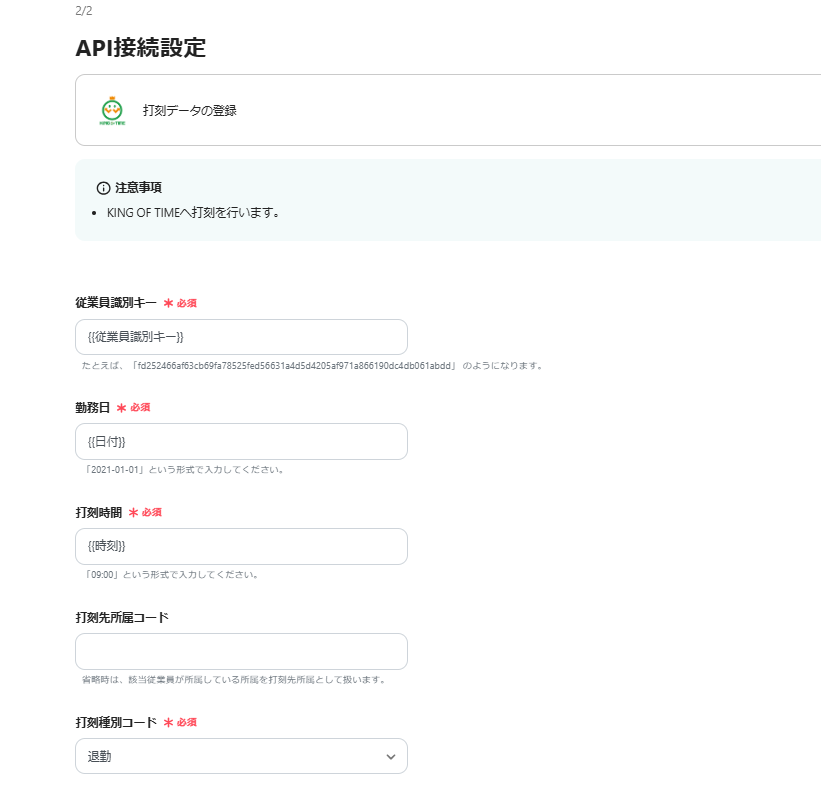The image size is (821, 793).
Task: Click the 09:00 format hint text
Action: click(x=171, y=575)
